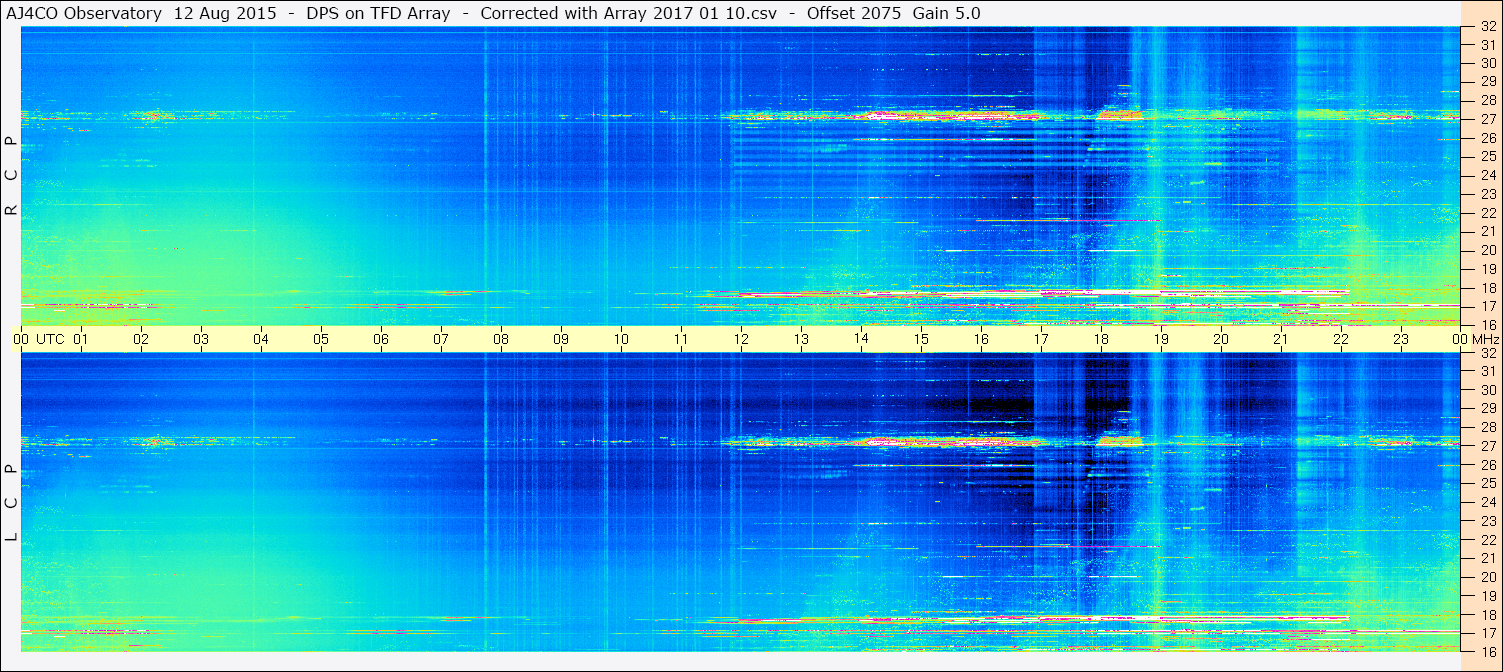
Task: Click the '00 UTC' start time marker
Action: click(39, 339)
